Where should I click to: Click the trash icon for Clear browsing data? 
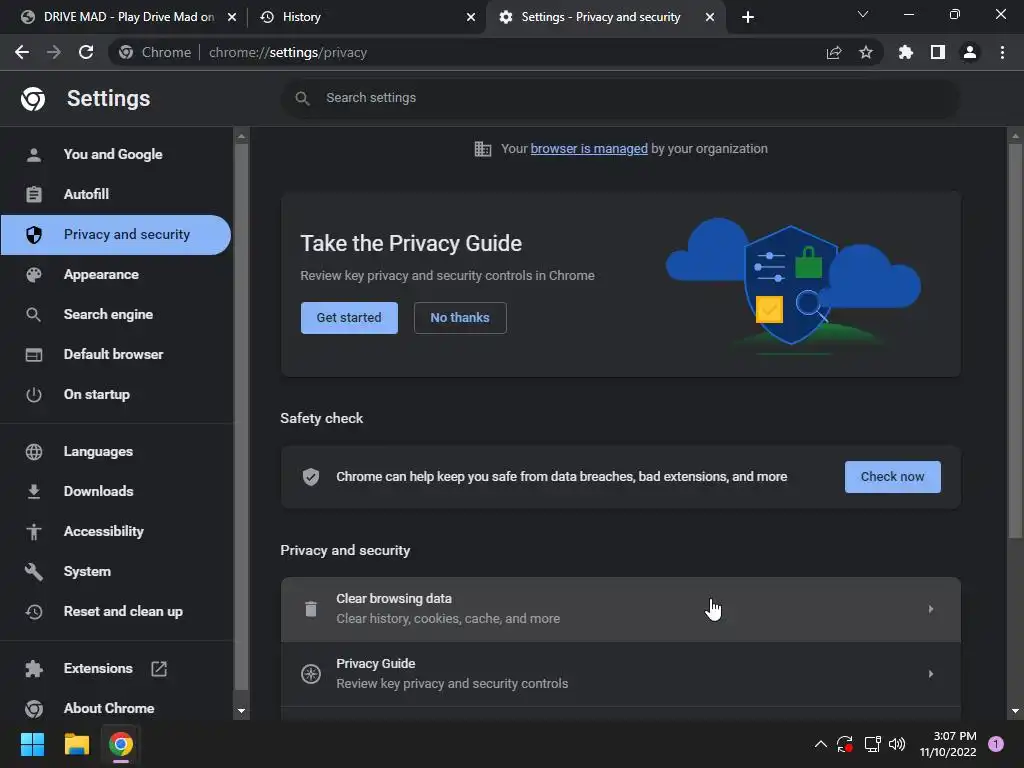tap(311, 609)
